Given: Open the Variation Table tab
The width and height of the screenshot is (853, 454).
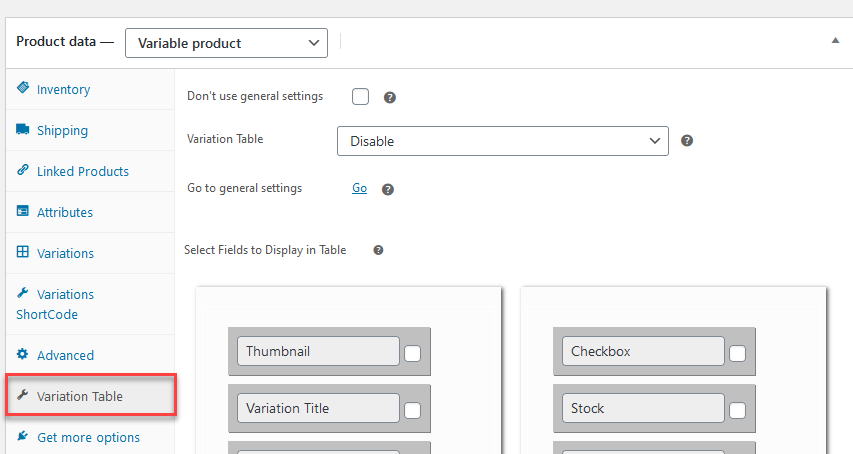Looking at the screenshot, I should point(80,396).
